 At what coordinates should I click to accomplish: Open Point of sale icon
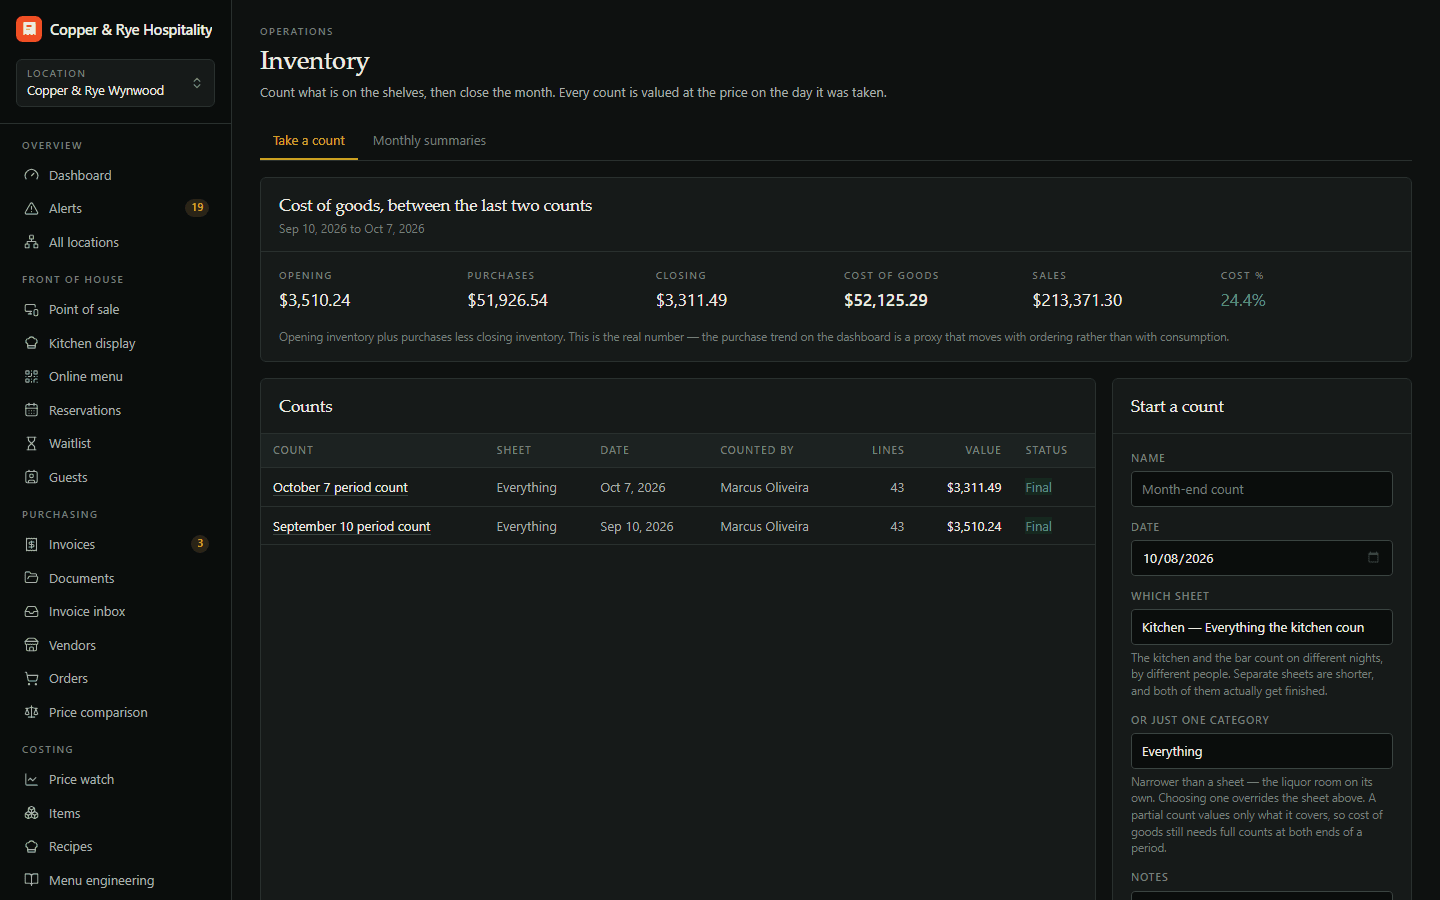click(x=31, y=309)
